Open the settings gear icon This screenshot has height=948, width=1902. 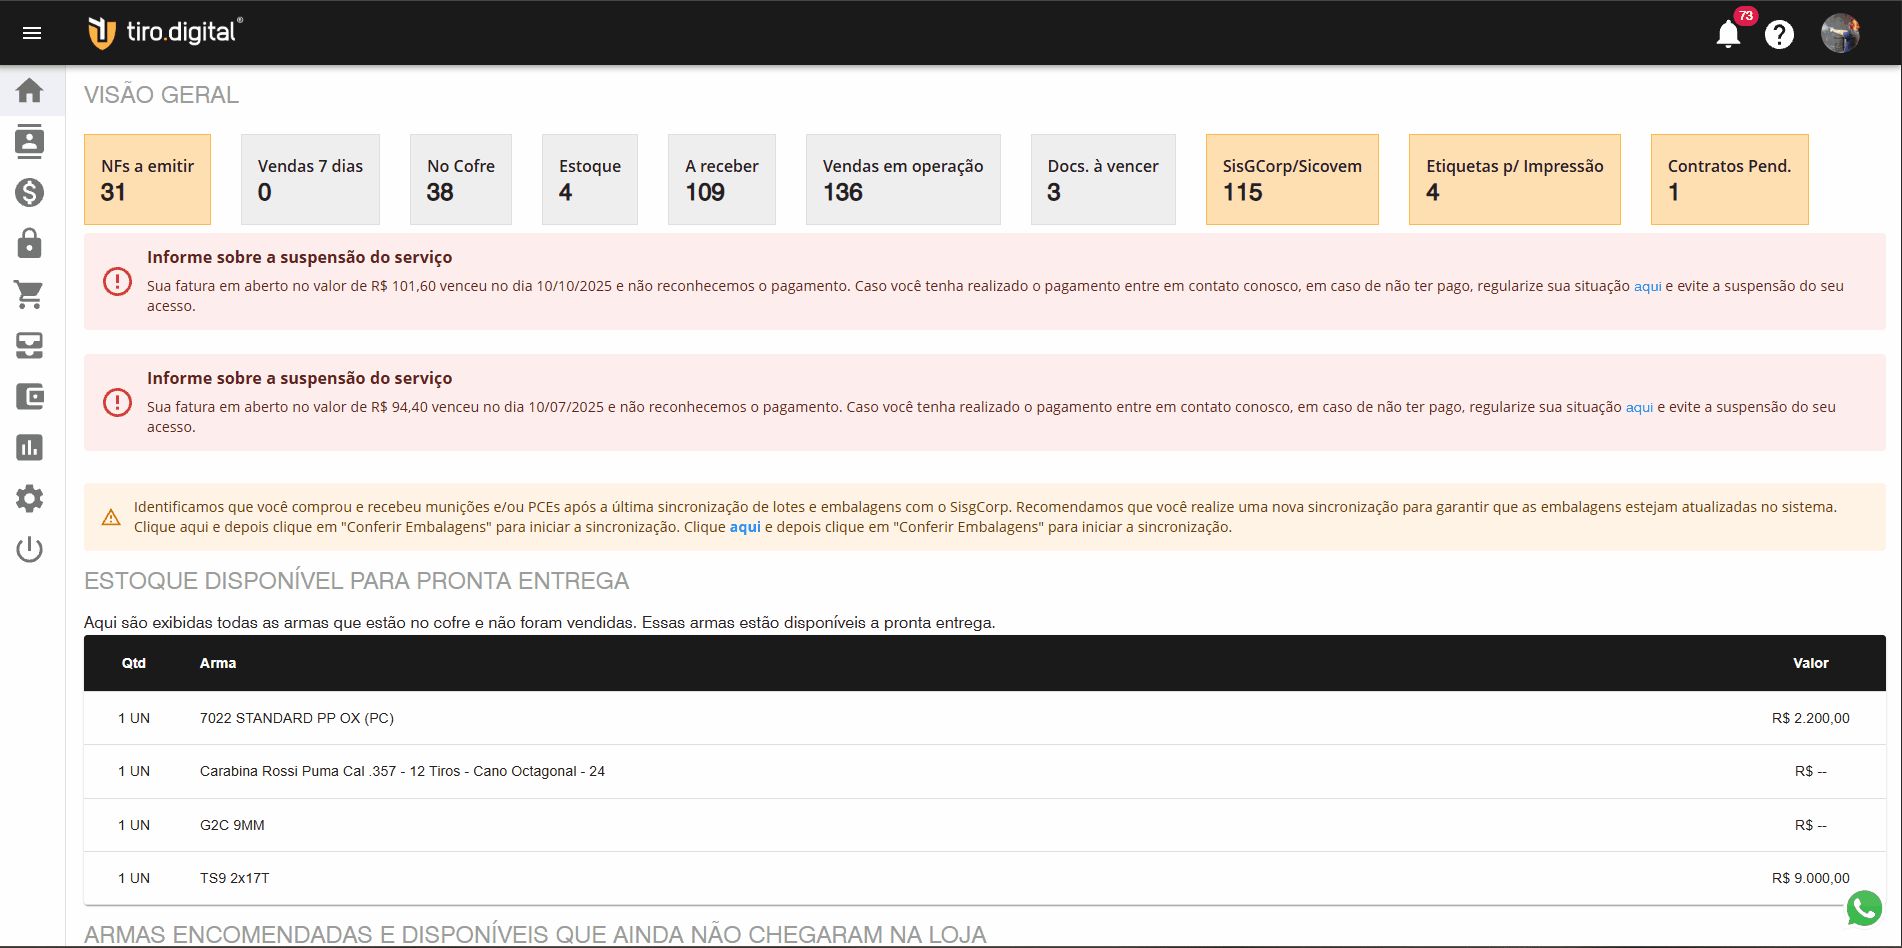click(30, 498)
